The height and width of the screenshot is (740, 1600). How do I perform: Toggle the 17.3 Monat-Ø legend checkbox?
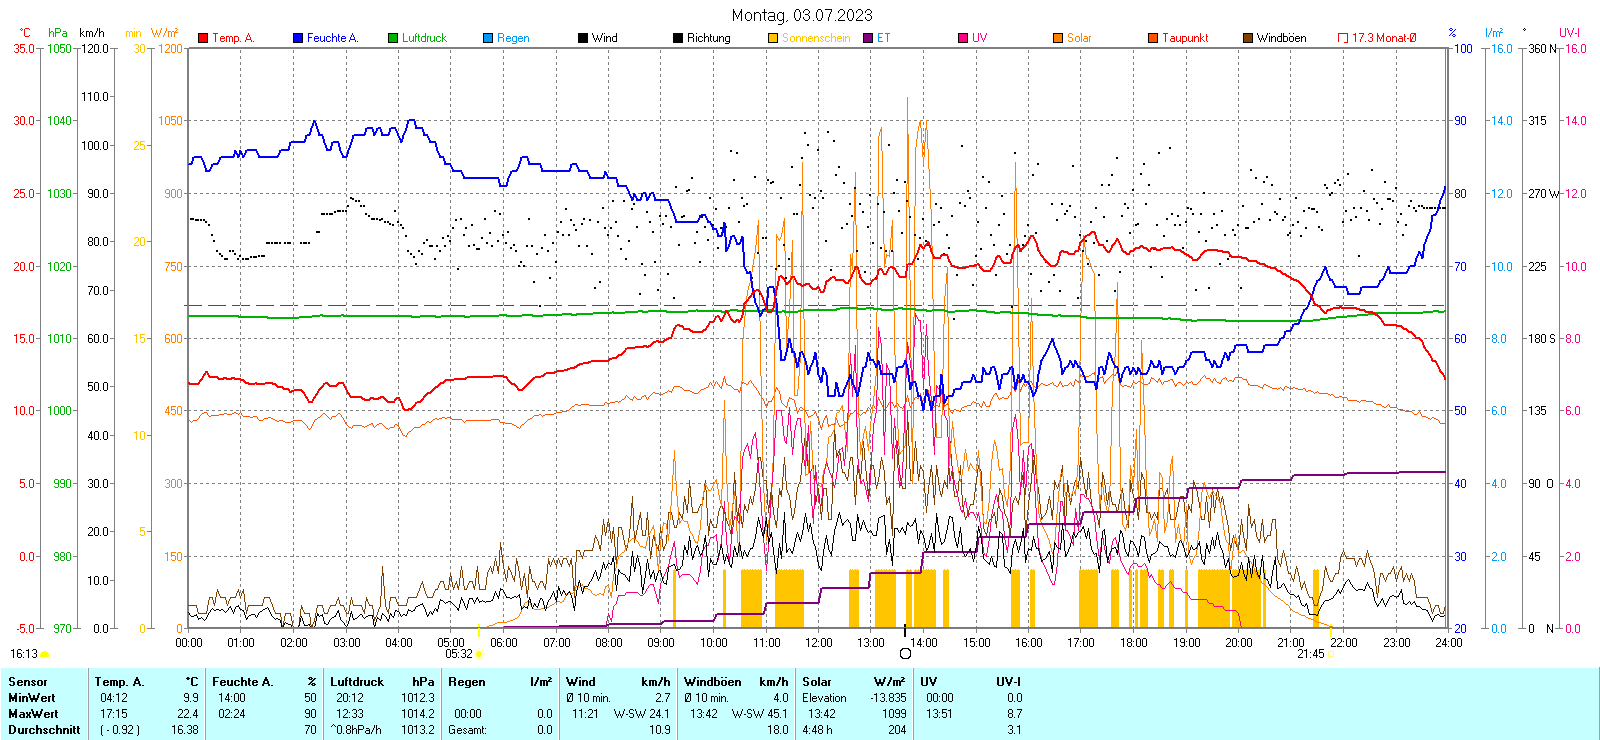[1343, 38]
